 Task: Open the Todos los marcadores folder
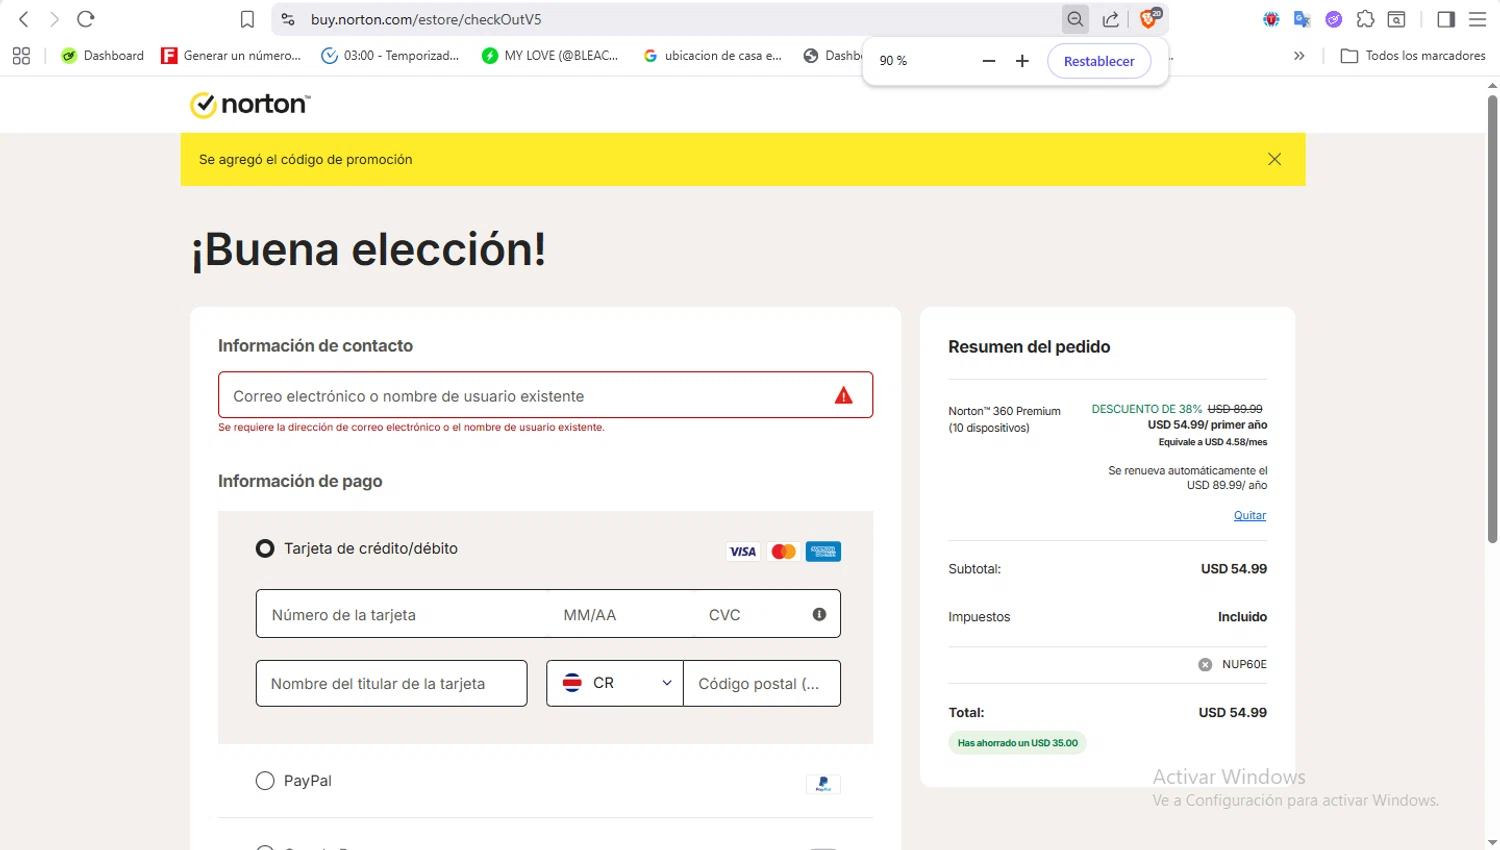click(1413, 56)
